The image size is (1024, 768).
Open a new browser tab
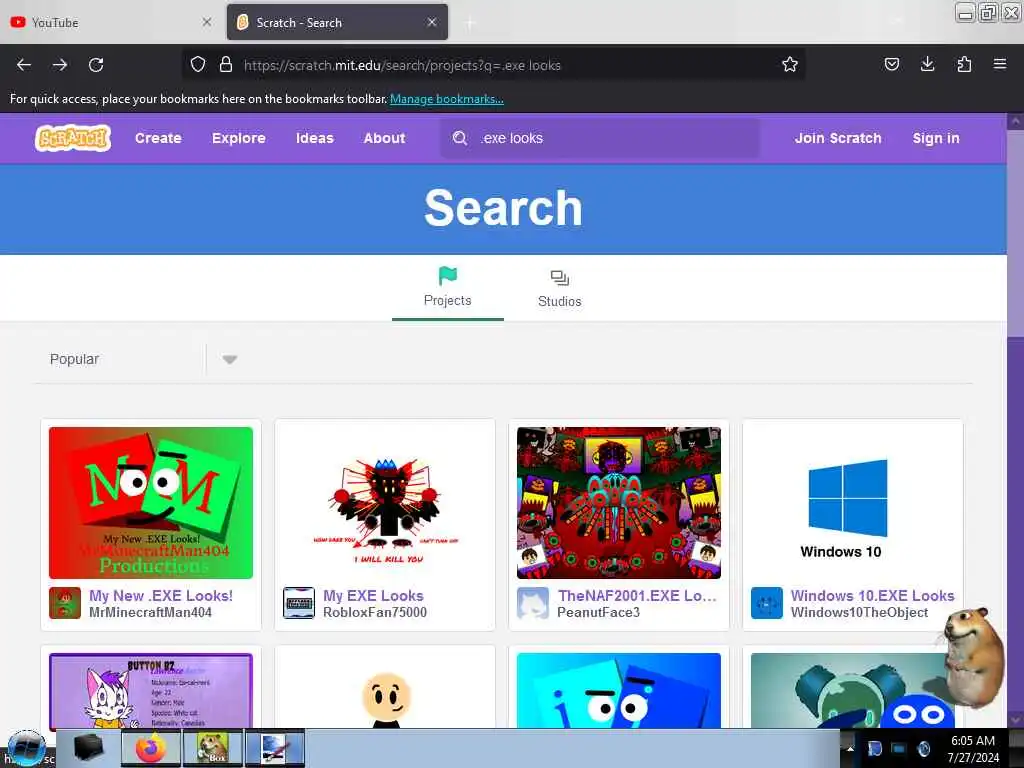470,23
